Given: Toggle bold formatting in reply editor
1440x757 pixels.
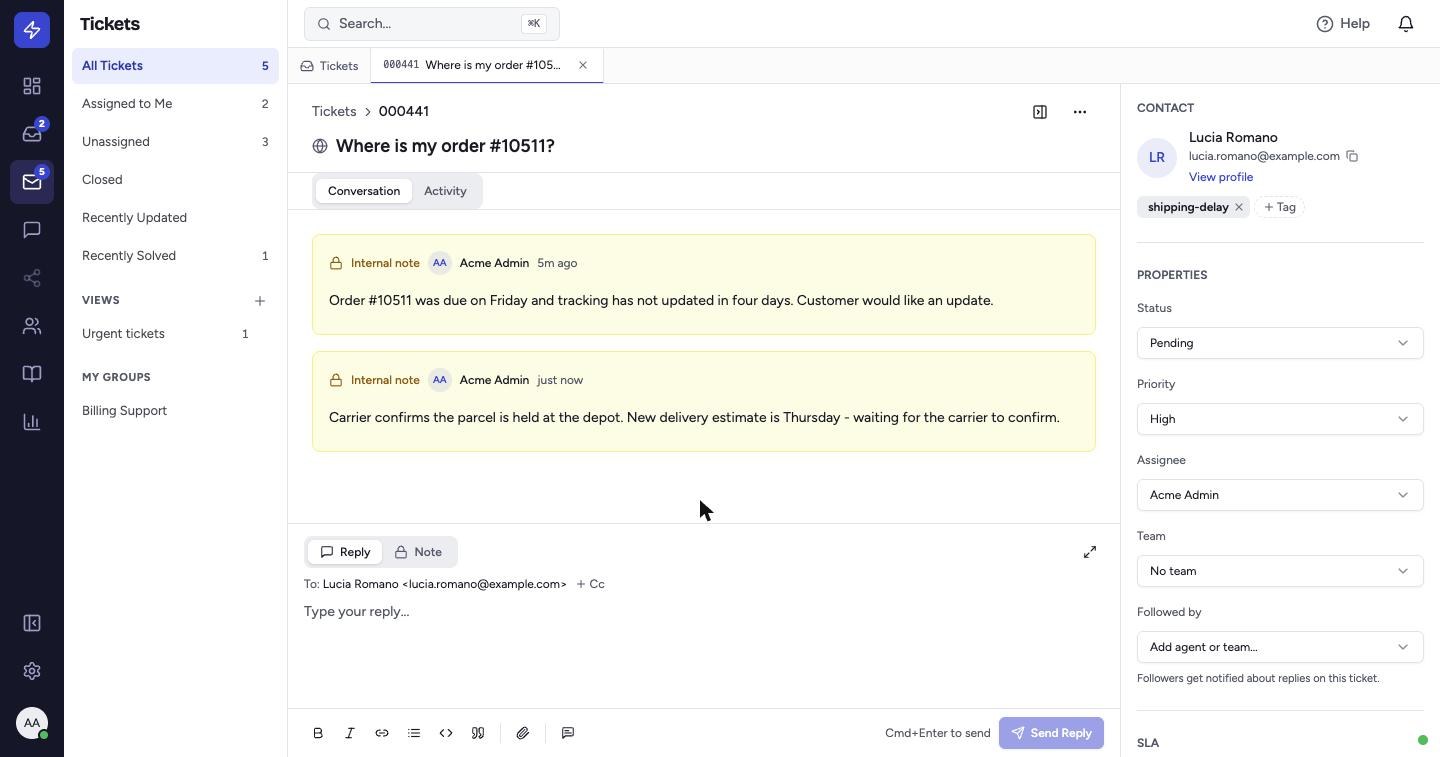Looking at the screenshot, I should [318, 733].
